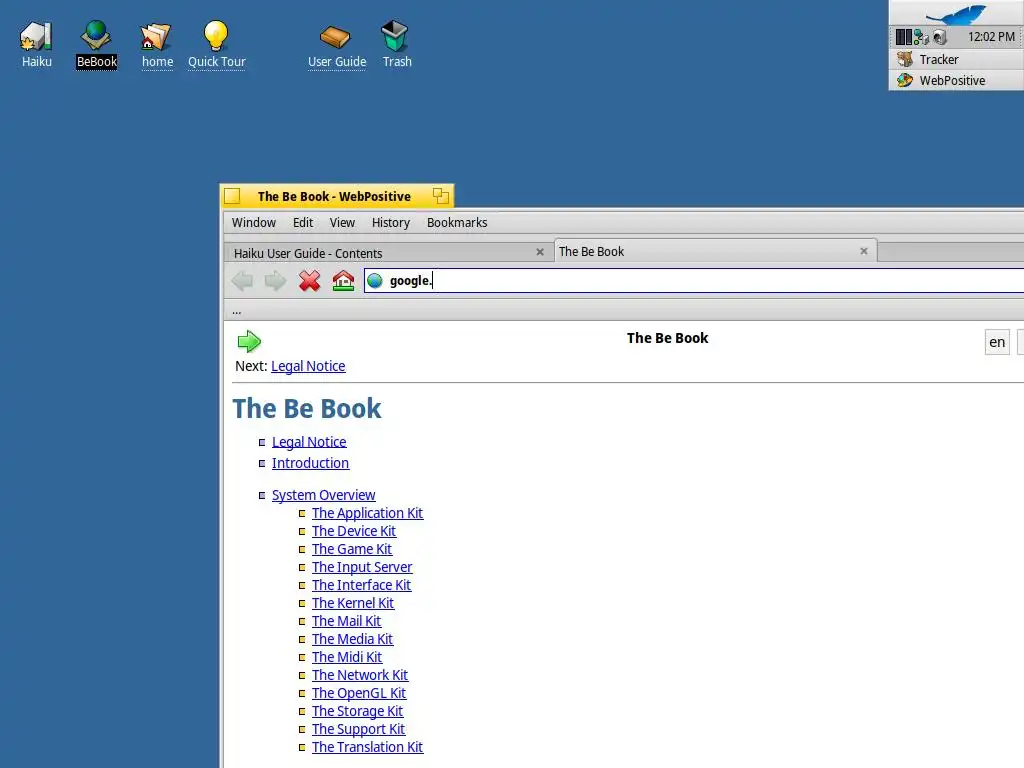1024x768 pixels.
Task: Click the network status tray icon
Action: click(921, 37)
